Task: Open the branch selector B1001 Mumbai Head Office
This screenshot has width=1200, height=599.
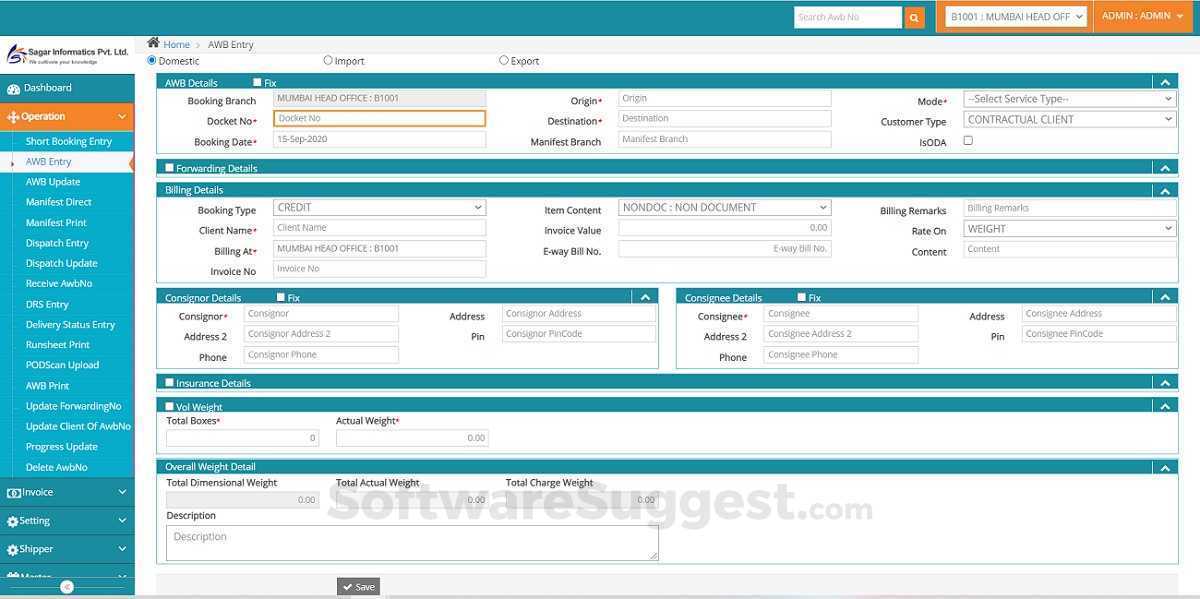Action: pos(1016,17)
